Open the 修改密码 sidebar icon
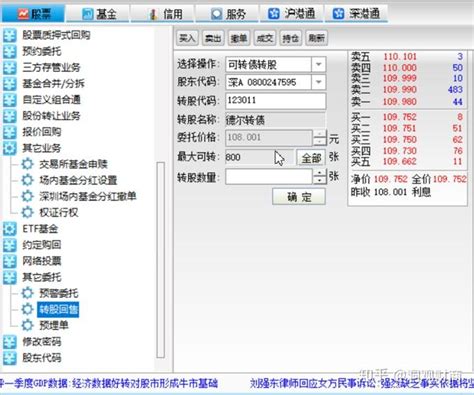474x395 pixels. coord(10,342)
